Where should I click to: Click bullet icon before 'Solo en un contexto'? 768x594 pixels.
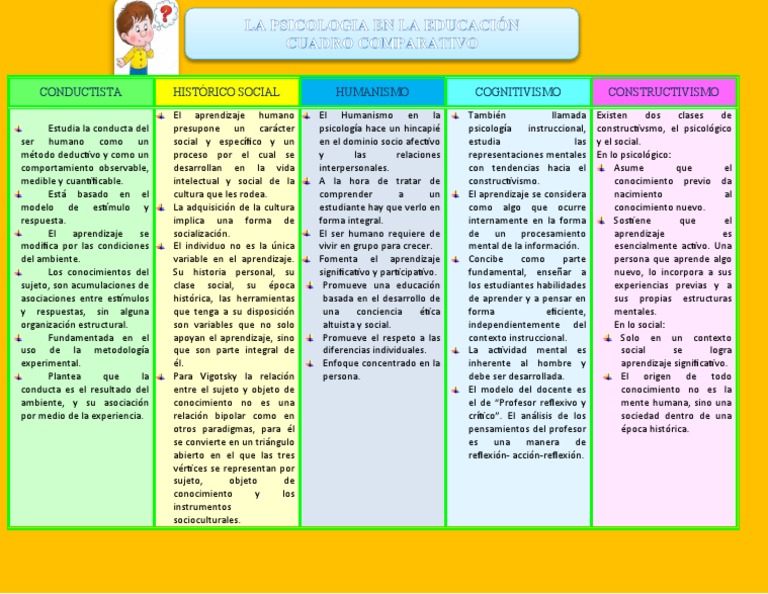pos(608,338)
